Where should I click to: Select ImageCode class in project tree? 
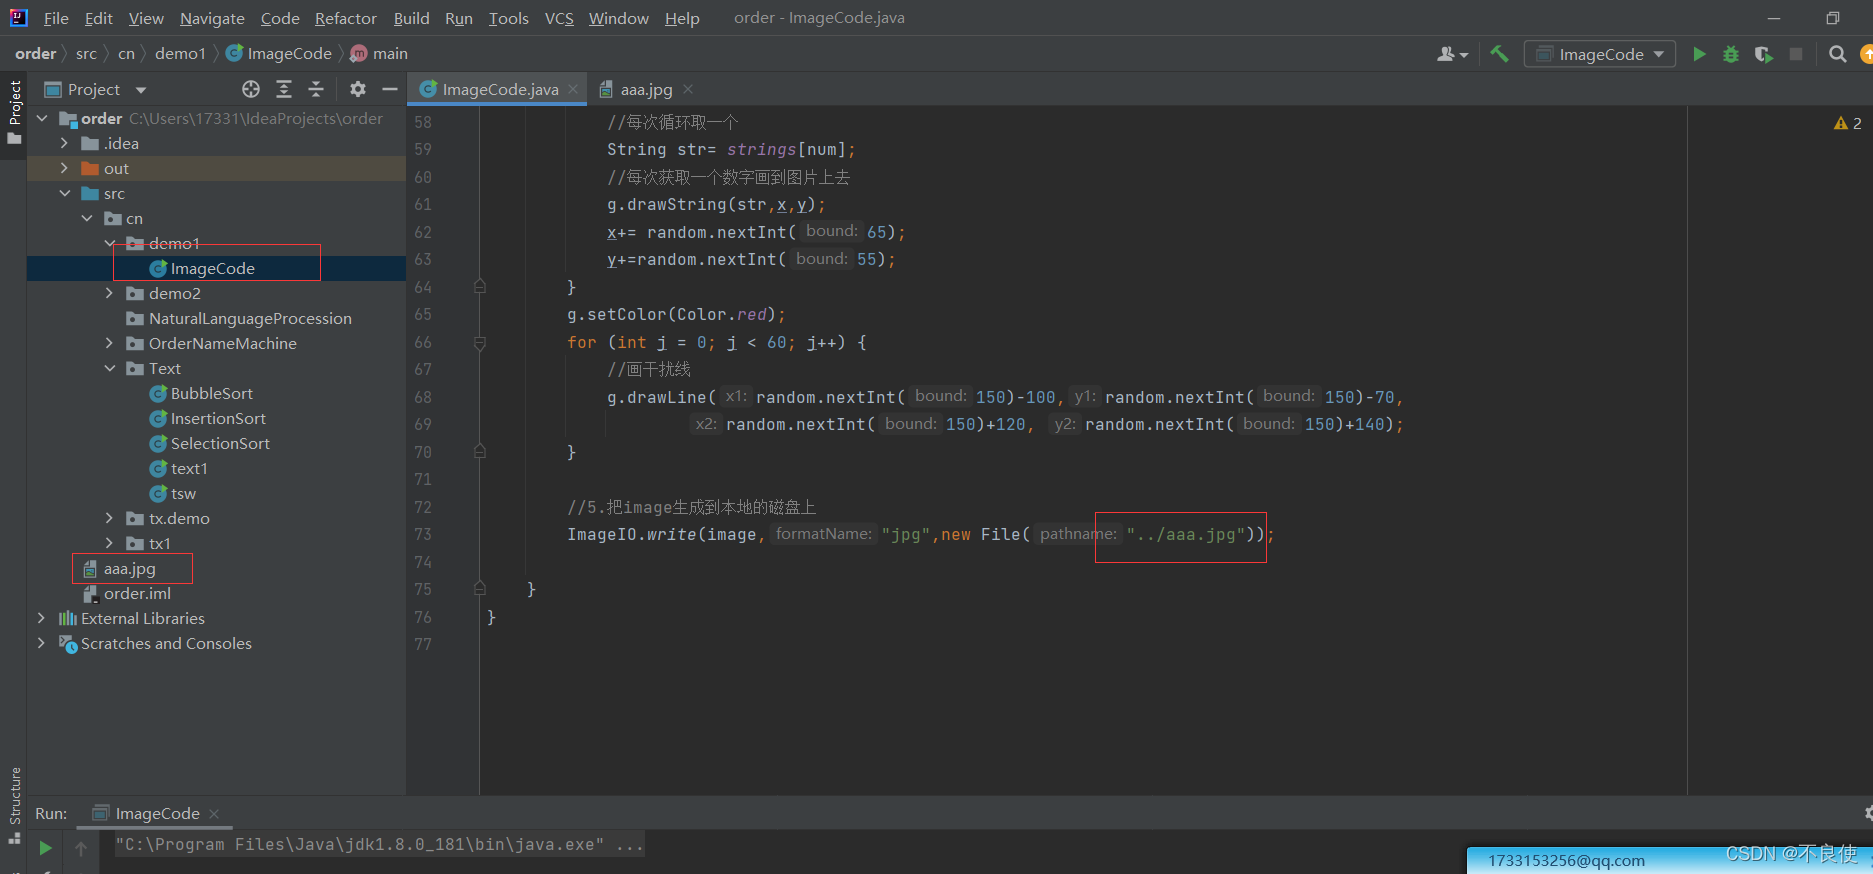212,268
